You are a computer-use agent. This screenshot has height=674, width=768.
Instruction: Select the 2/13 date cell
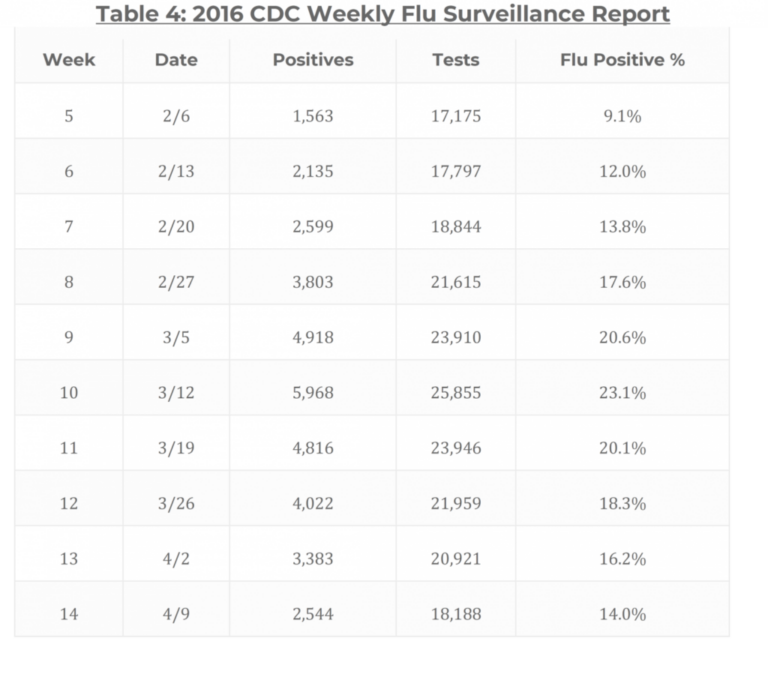click(x=176, y=171)
